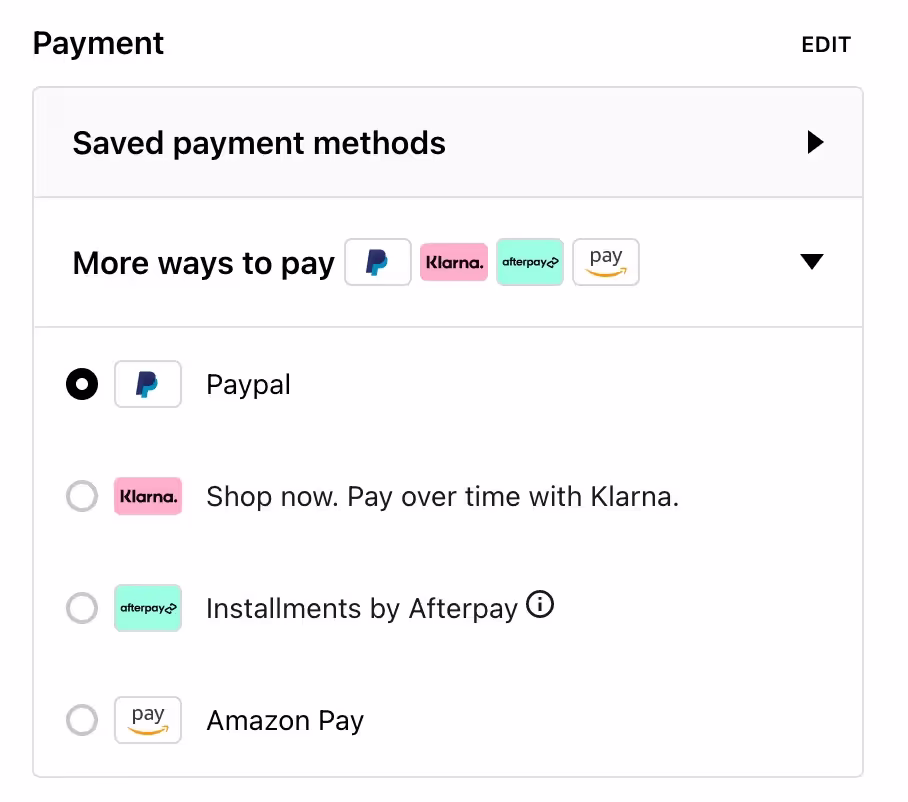Click the mint Afterpay logo in options list
This screenshot has height=802, width=908.
point(148,608)
